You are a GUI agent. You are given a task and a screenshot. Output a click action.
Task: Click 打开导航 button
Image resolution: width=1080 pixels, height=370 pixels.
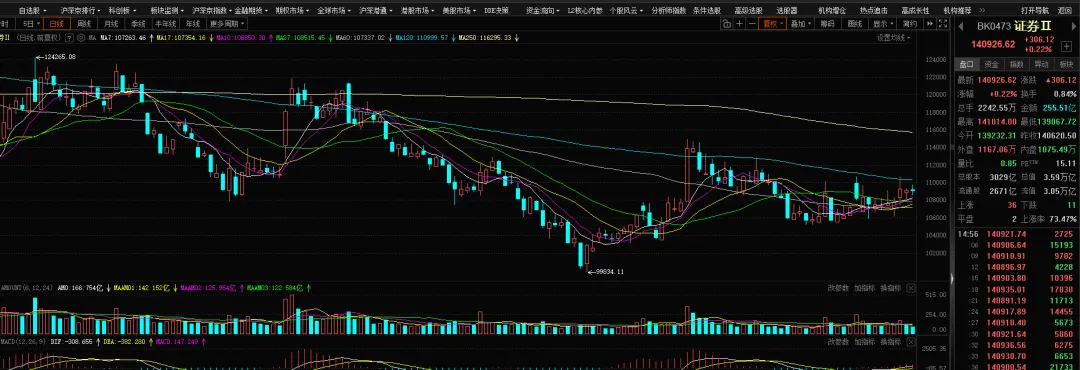[x=1035, y=11]
